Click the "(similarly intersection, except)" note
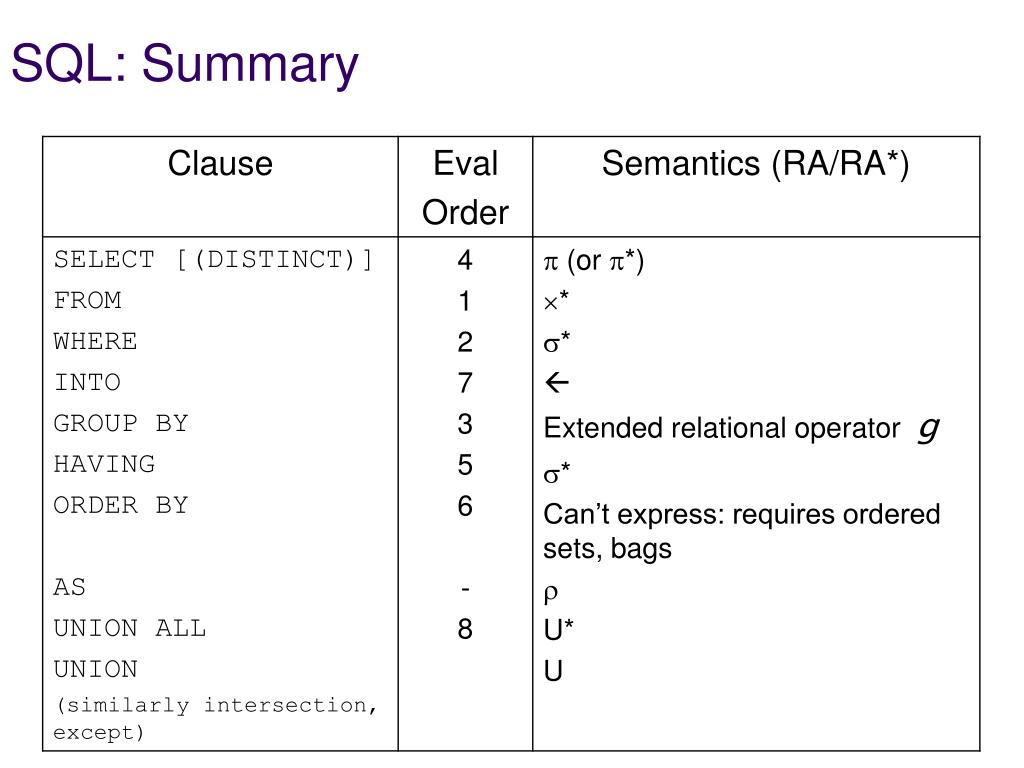This screenshot has height=768, width=1024. pos(216,718)
